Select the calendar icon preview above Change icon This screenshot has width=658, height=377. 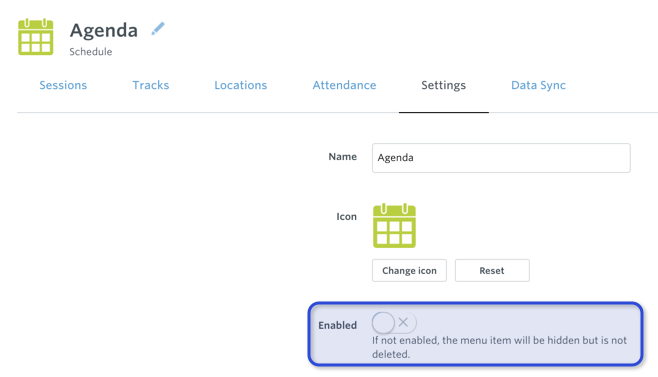tap(394, 225)
